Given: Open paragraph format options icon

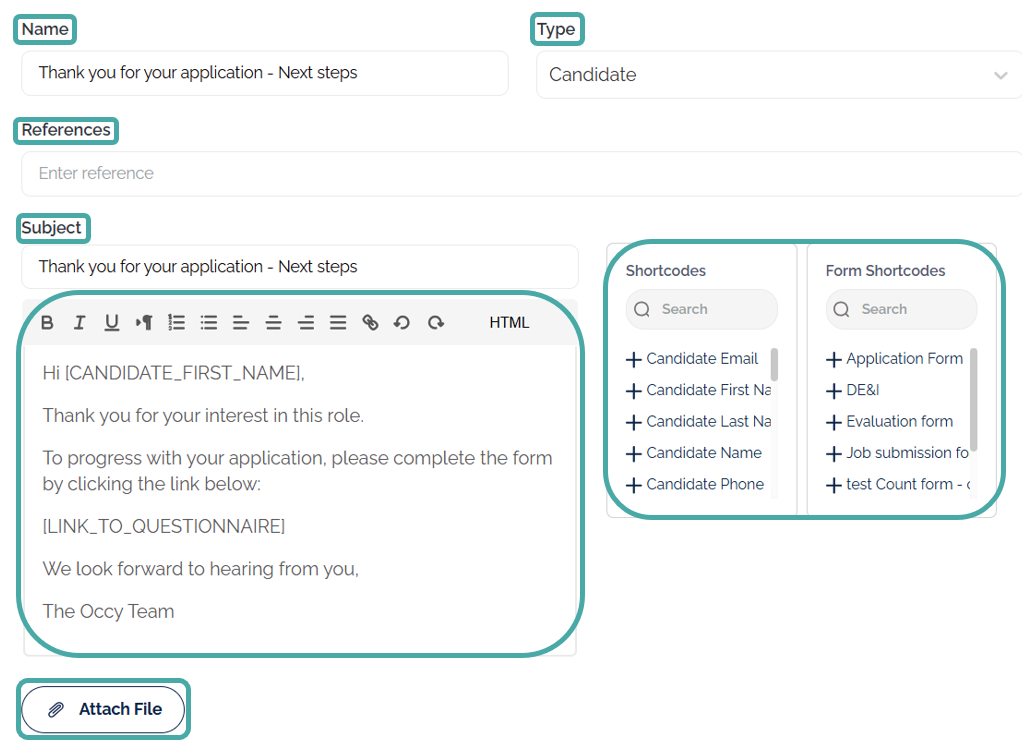Looking at the screenshot, I should click(144, 322).
